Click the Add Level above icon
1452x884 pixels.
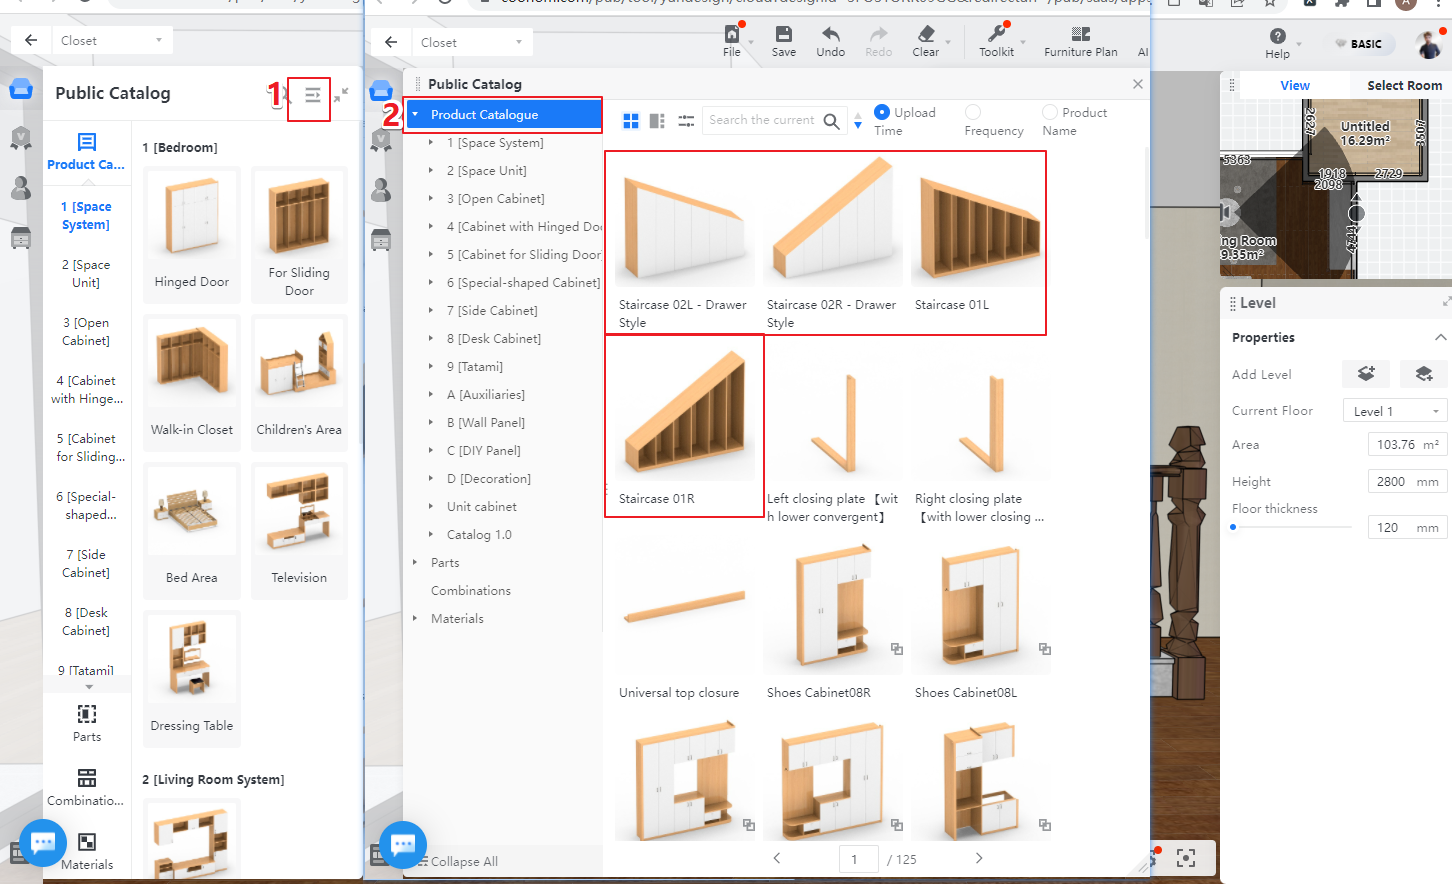tap(1365, 374)
